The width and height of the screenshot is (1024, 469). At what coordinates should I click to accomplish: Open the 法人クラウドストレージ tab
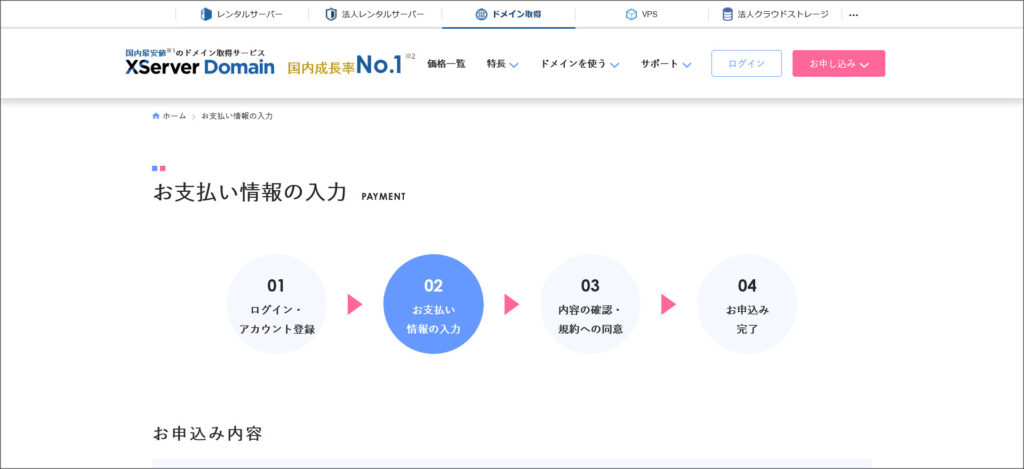point(775,14)
